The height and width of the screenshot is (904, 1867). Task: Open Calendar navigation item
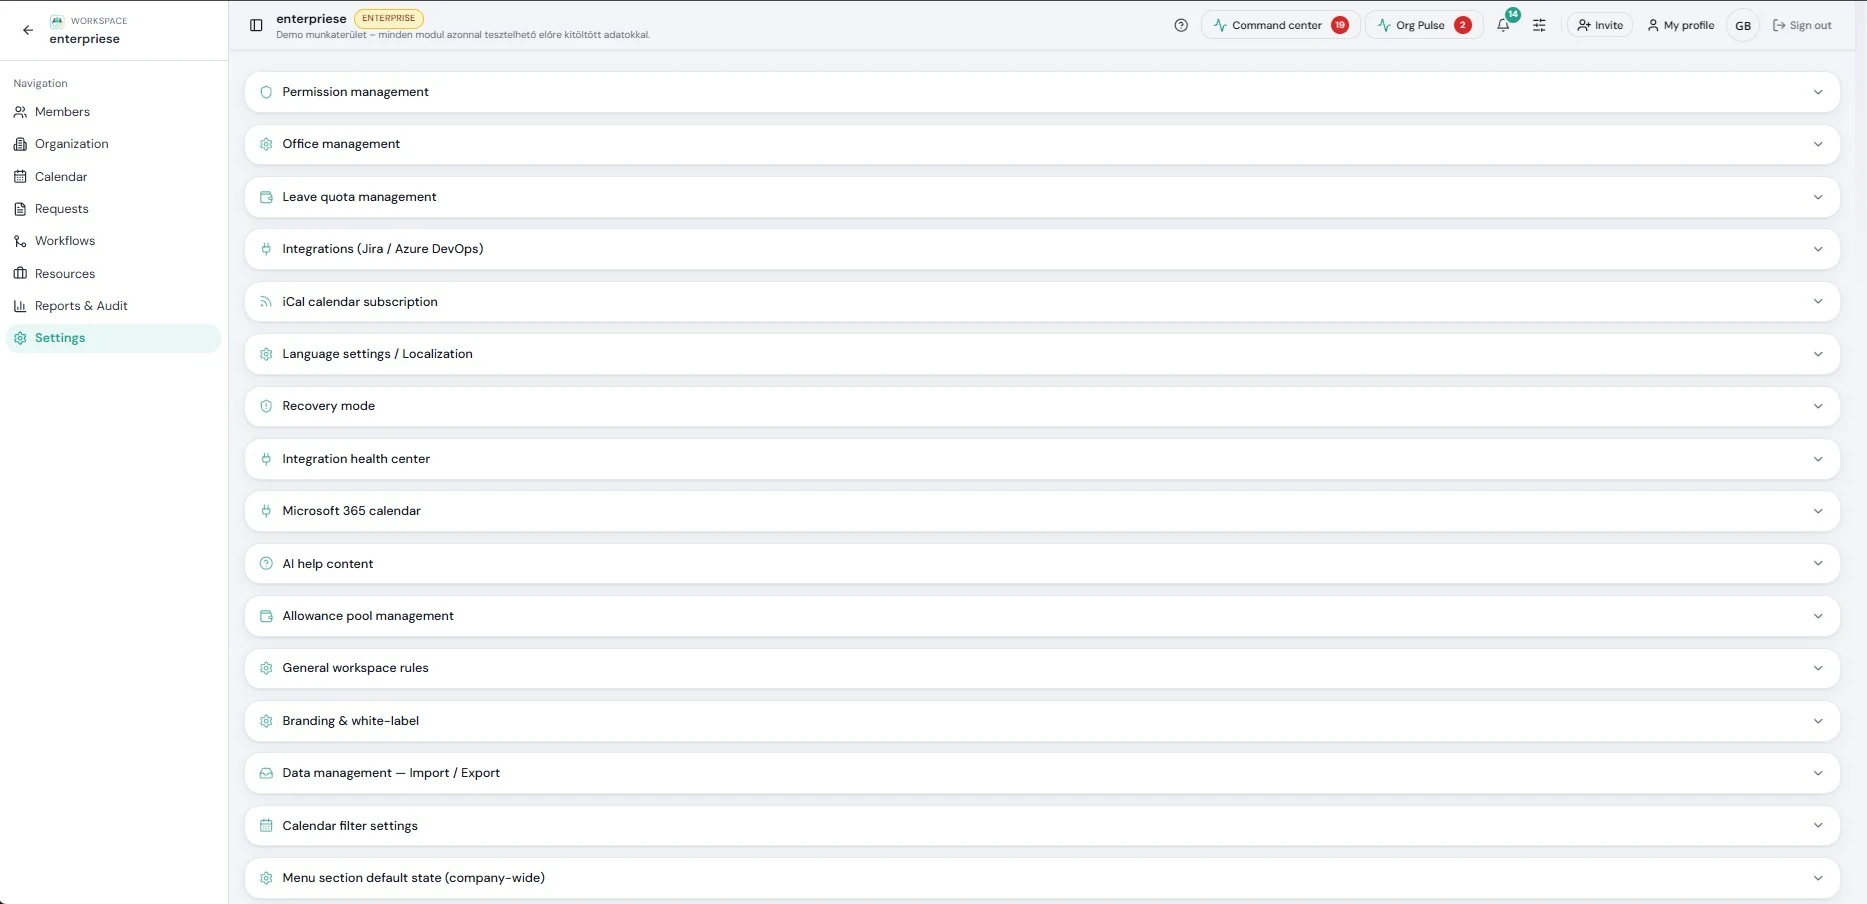pos(113,177)
